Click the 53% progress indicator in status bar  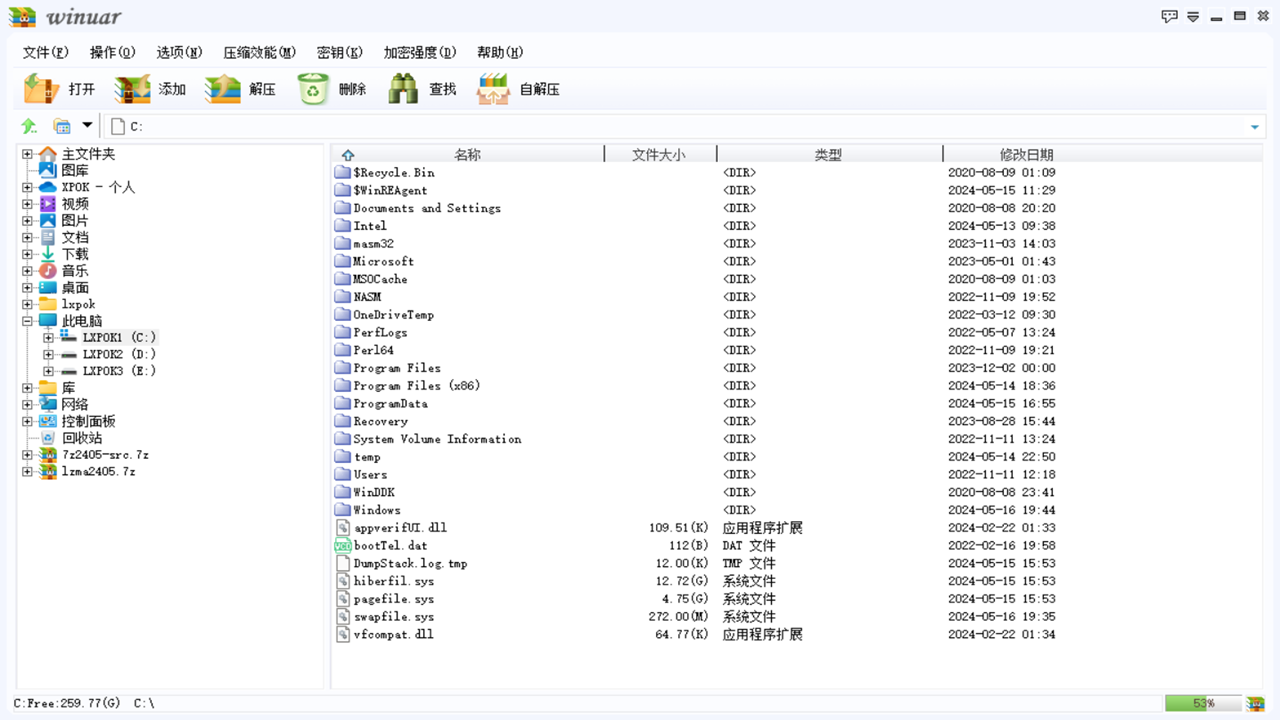coord(1204,703)
